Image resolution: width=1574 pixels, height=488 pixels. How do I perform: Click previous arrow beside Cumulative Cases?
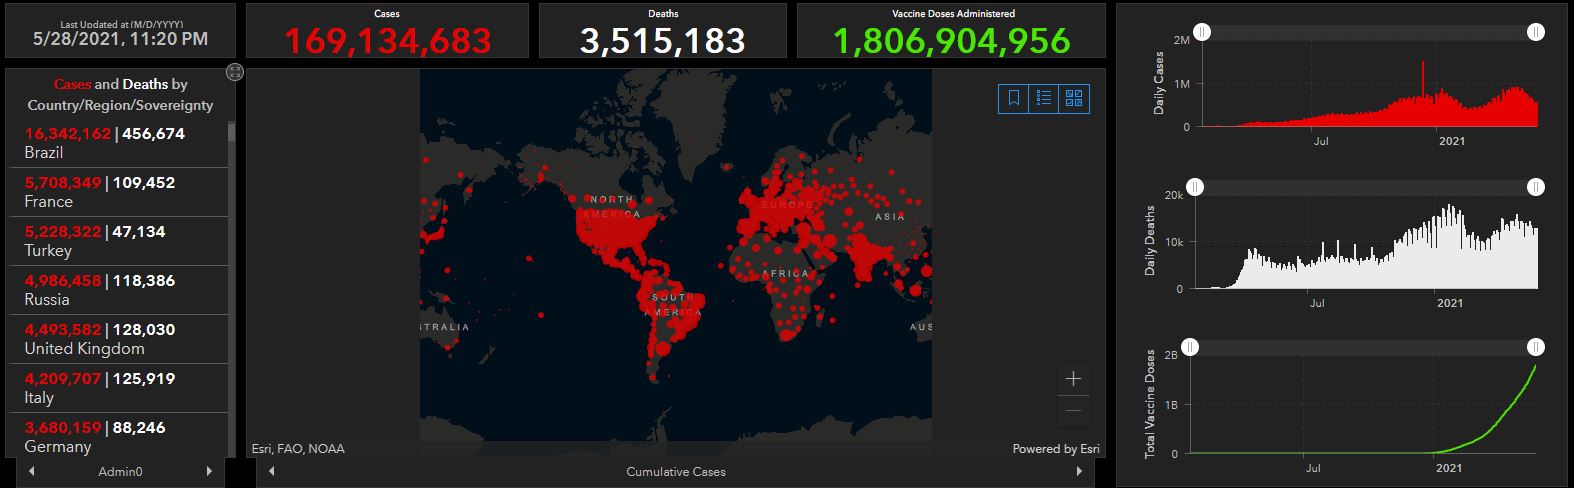(x=270, y=471)
